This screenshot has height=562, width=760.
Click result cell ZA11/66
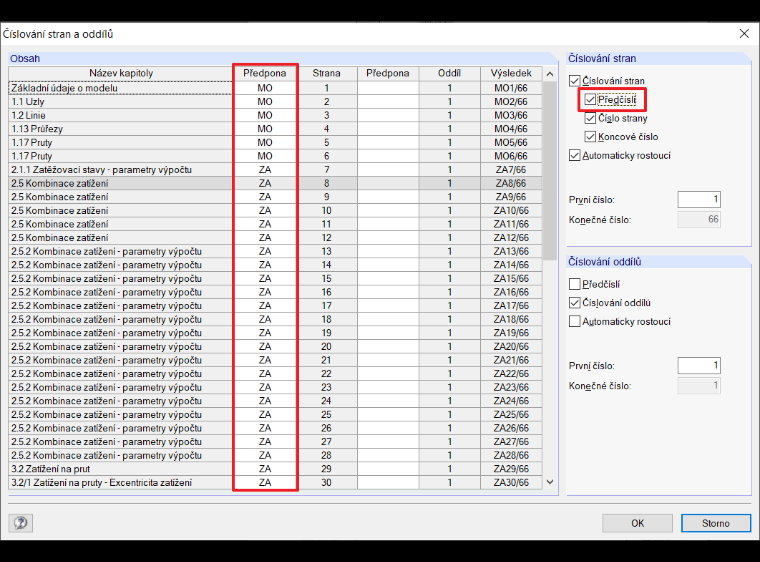click(511, 224)
